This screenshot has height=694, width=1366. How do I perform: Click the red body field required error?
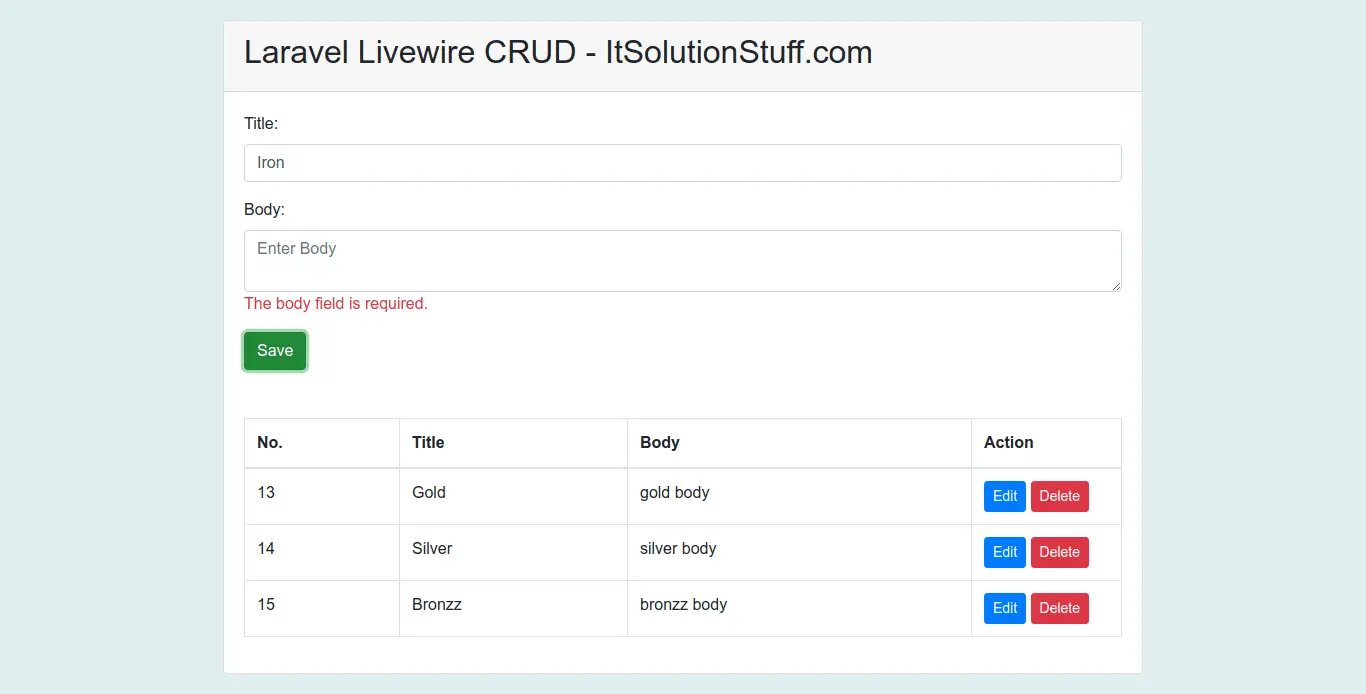(x=336, y=304)
